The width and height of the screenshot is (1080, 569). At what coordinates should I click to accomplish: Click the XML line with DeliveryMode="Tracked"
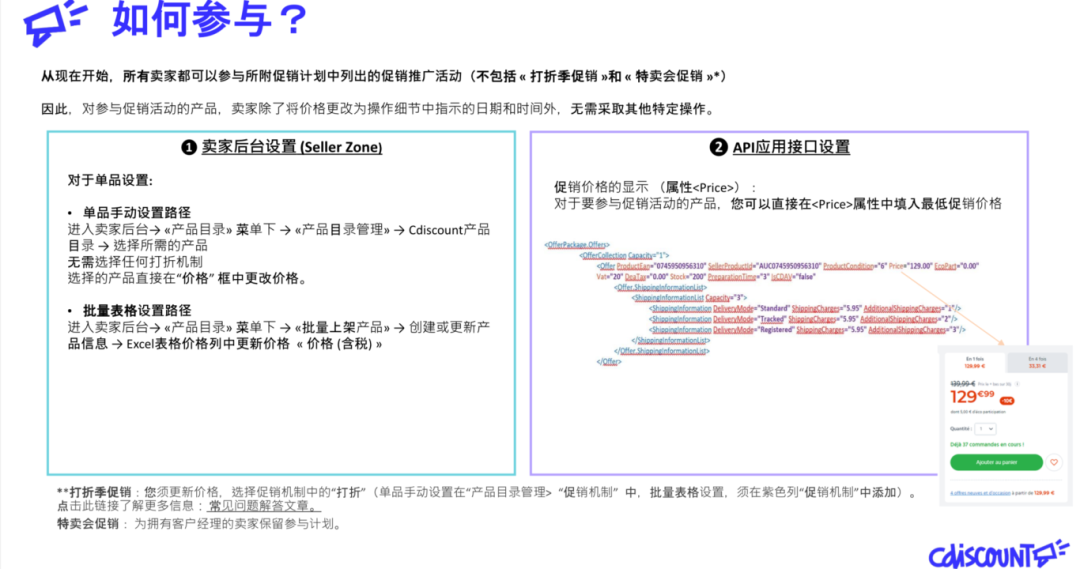pos(803,319)
